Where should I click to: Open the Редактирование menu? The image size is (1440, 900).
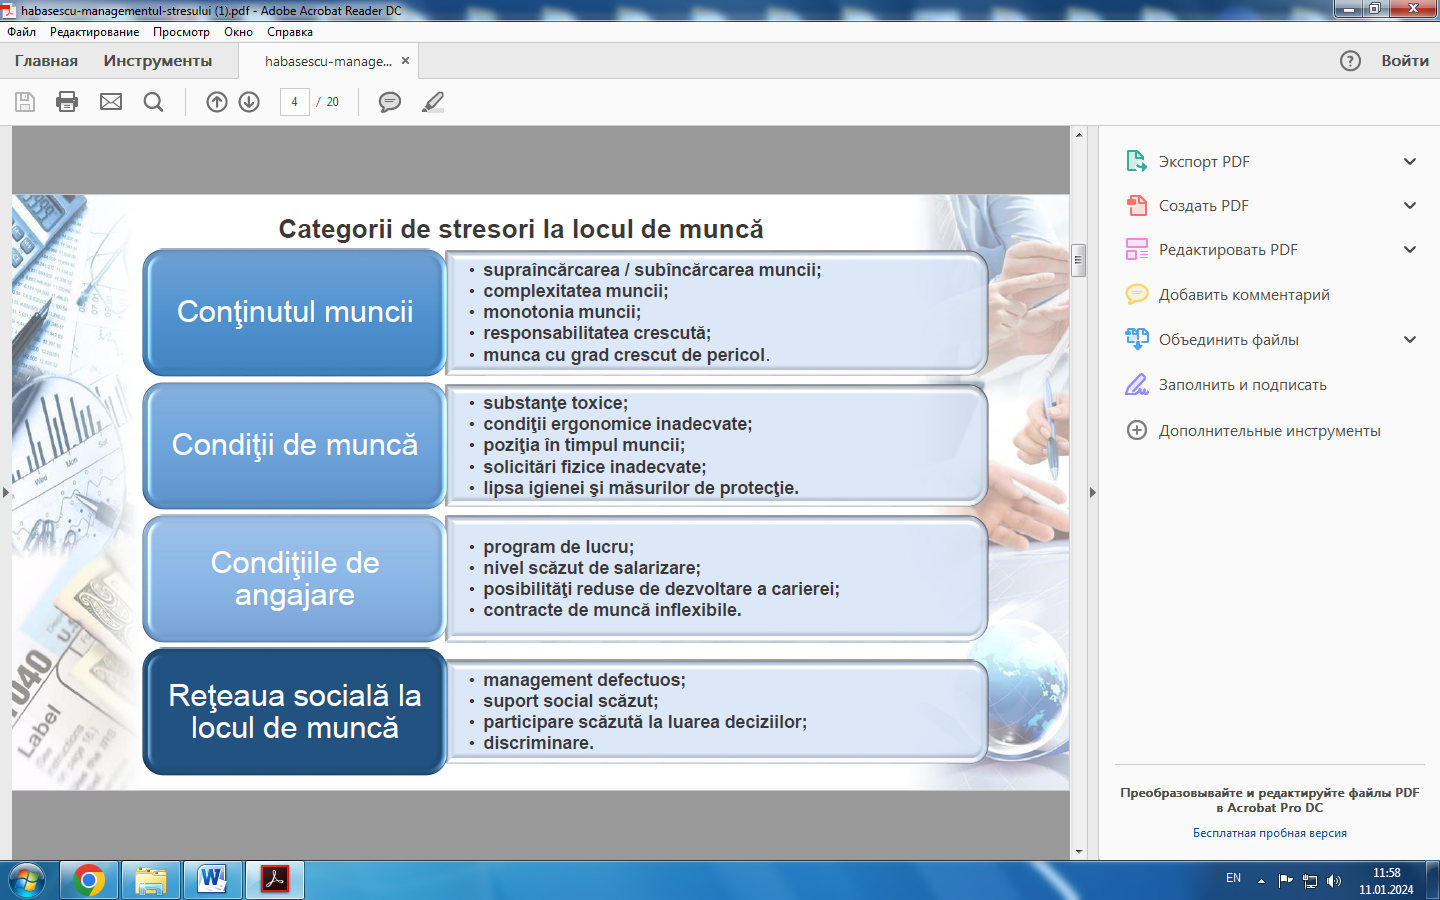95,32
